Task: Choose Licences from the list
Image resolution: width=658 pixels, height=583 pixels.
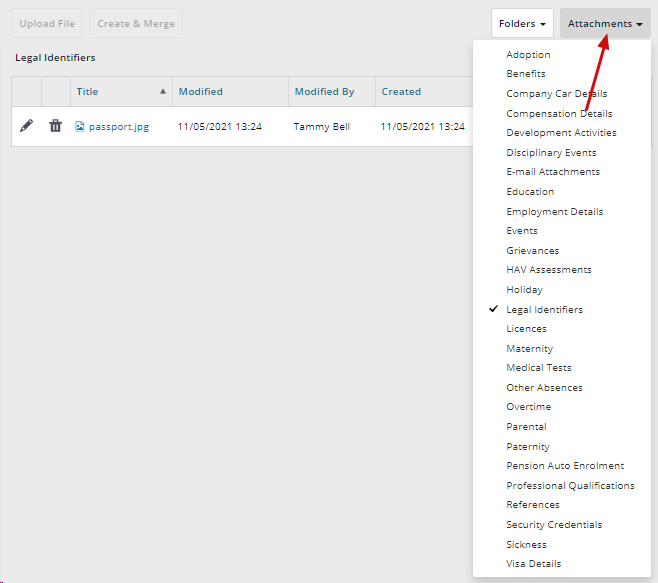Action: tap(526, 329)
